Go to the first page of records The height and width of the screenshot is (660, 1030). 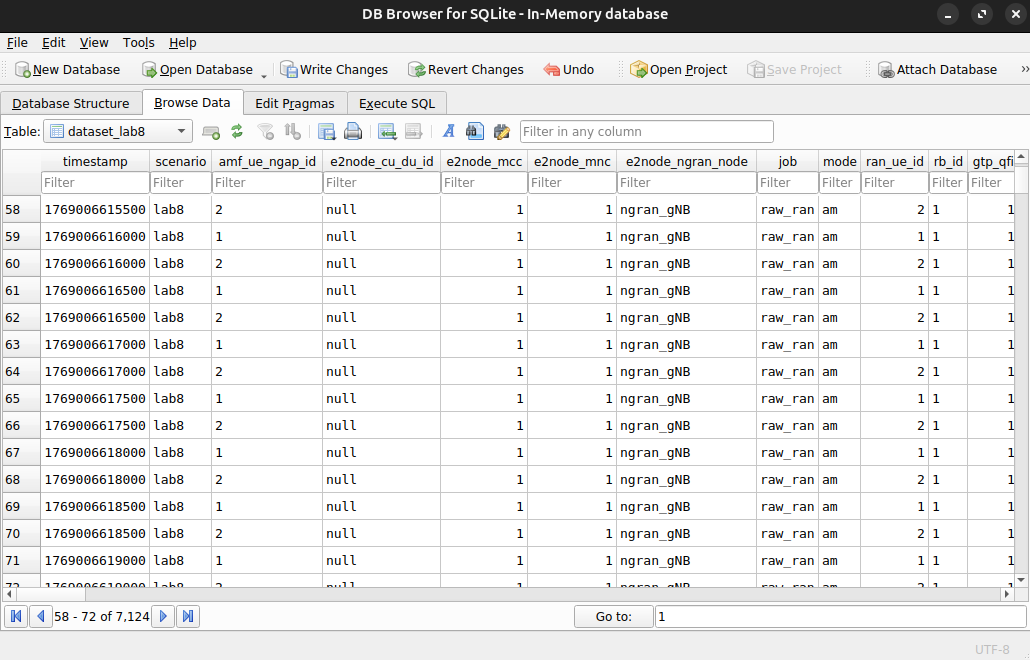click(x=16, y=616)
